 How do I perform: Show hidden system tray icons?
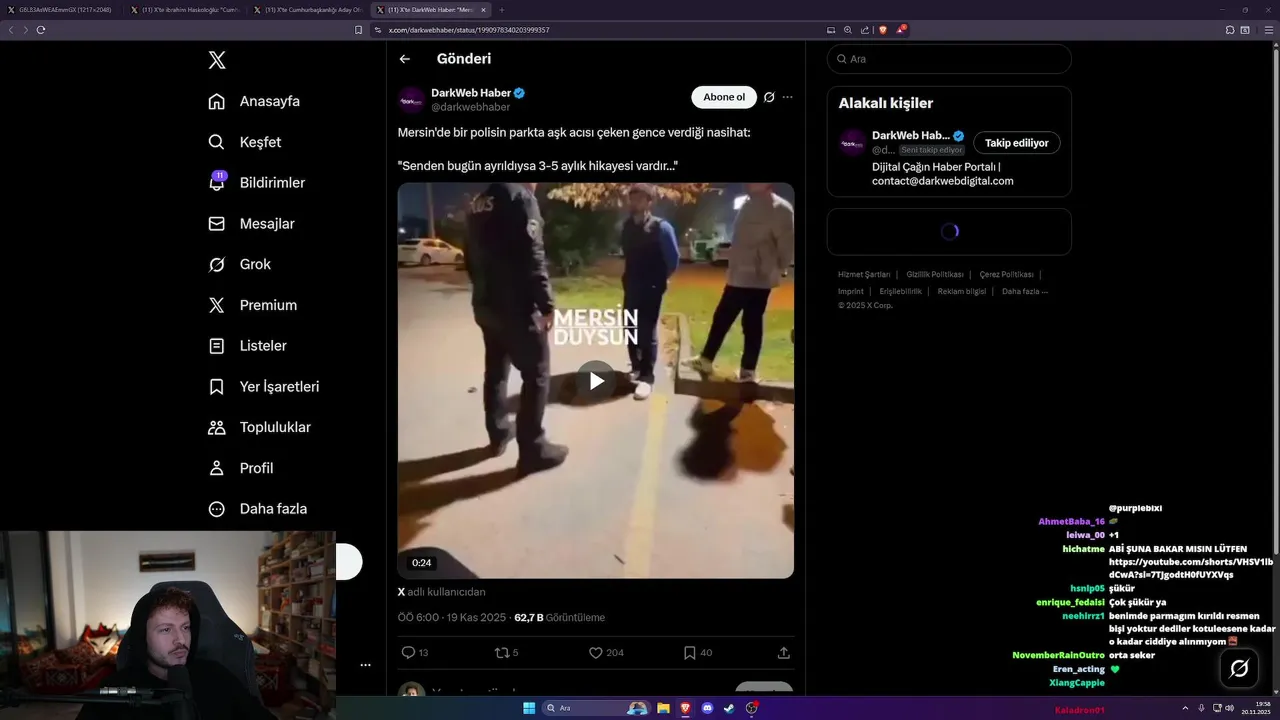(x=1186, y=708)
